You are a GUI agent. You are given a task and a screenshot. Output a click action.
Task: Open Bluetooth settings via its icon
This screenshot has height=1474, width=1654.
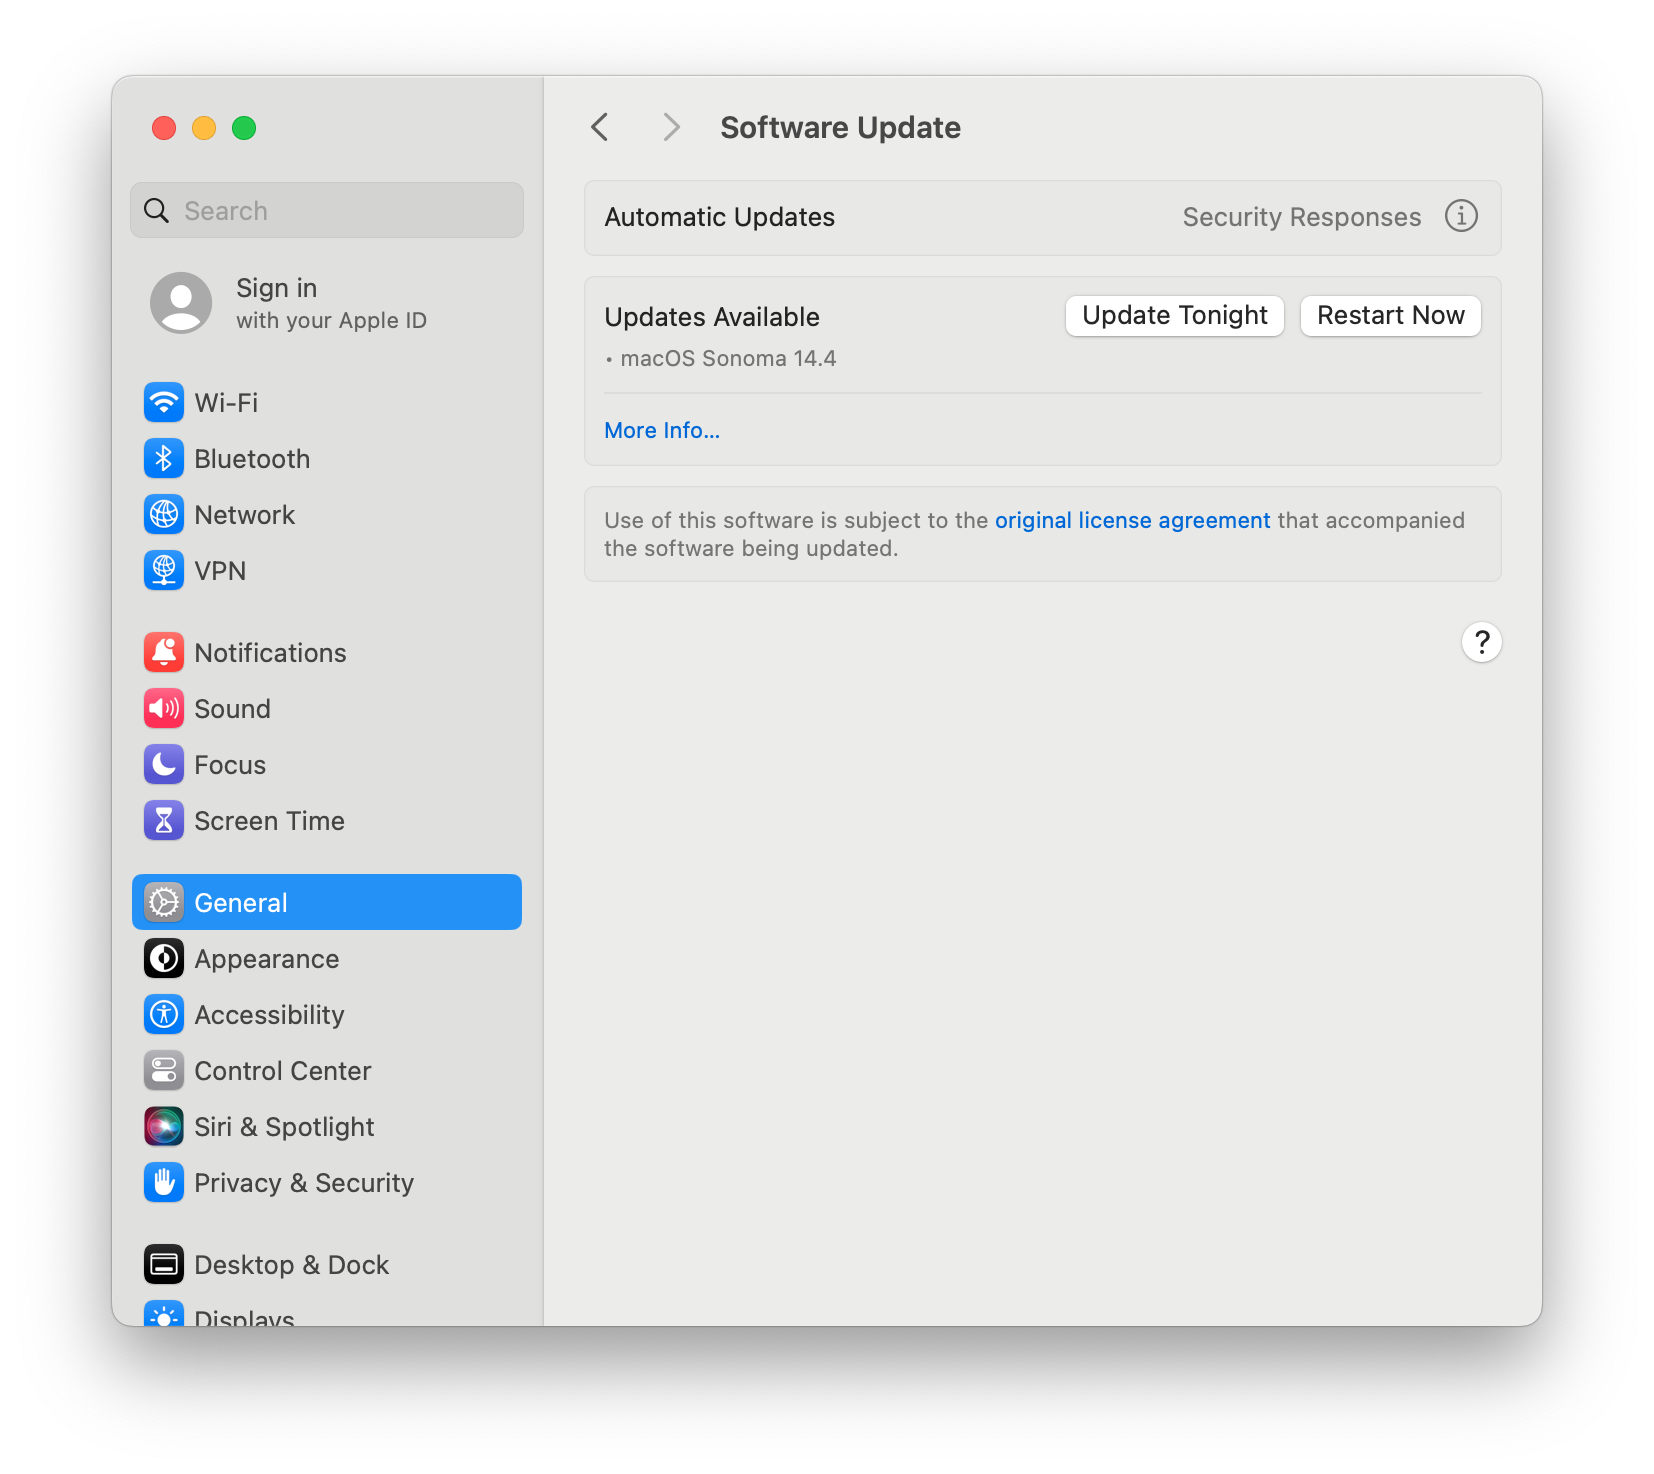[x=164, y=459]
